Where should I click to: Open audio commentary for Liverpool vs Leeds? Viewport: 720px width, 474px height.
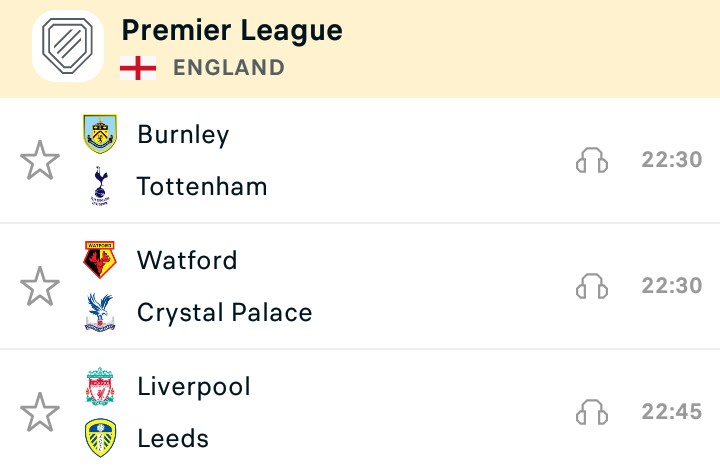(592, 412)
